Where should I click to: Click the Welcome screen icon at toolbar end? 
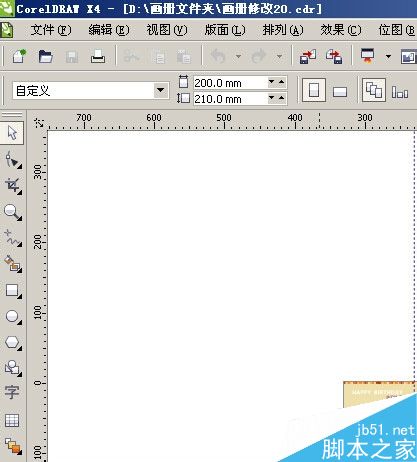click(x=409, y=56)
